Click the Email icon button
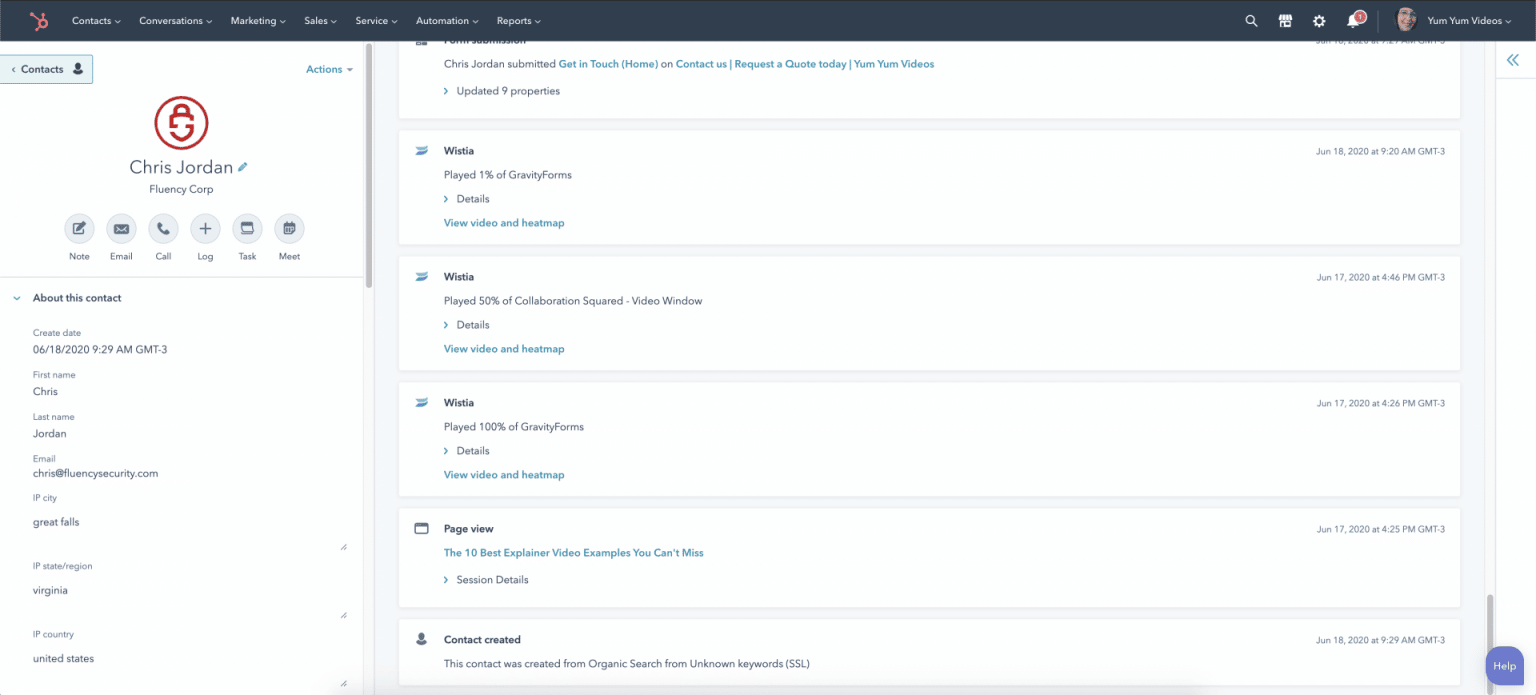Image resolution: width=1536 pixels, height=695 pixels. 121,229
